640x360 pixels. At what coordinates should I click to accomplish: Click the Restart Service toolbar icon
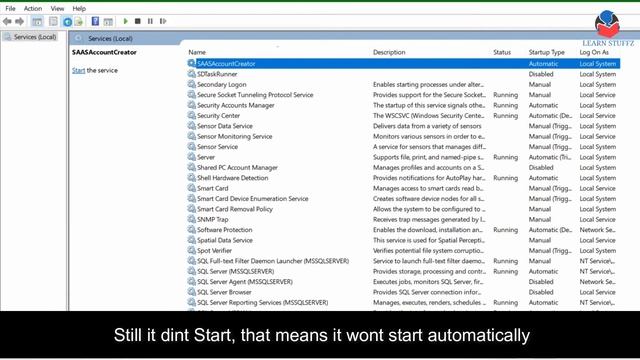[163, 21]
